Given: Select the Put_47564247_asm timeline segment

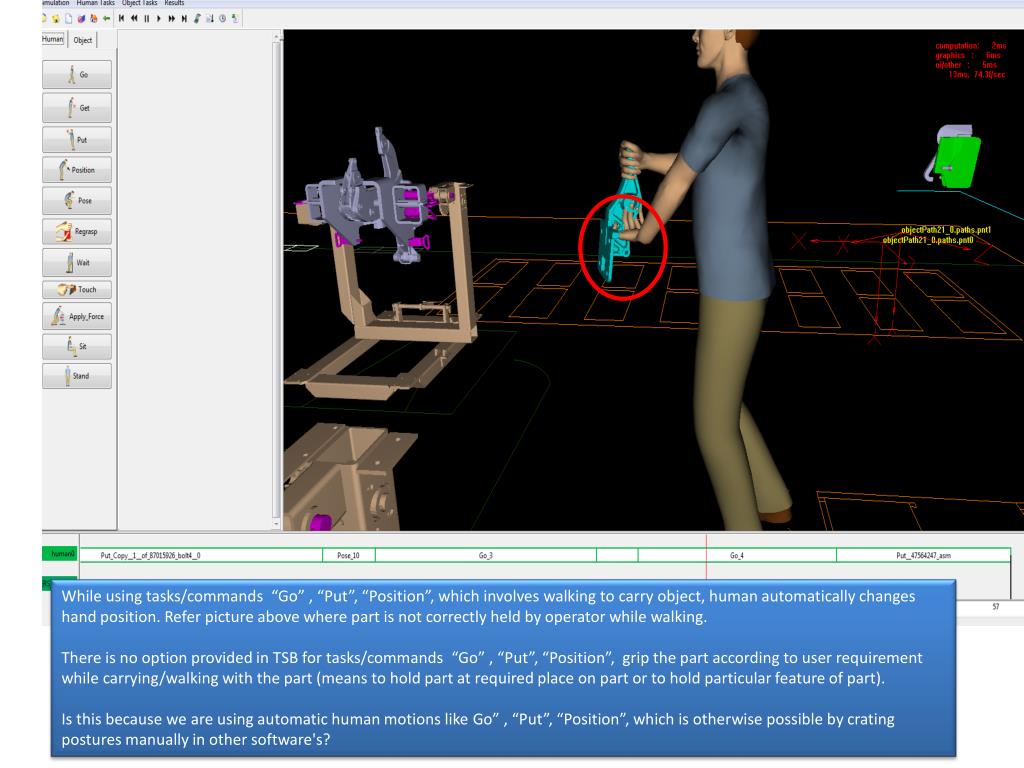Looking at the screenshot, I should coord(923,554).
